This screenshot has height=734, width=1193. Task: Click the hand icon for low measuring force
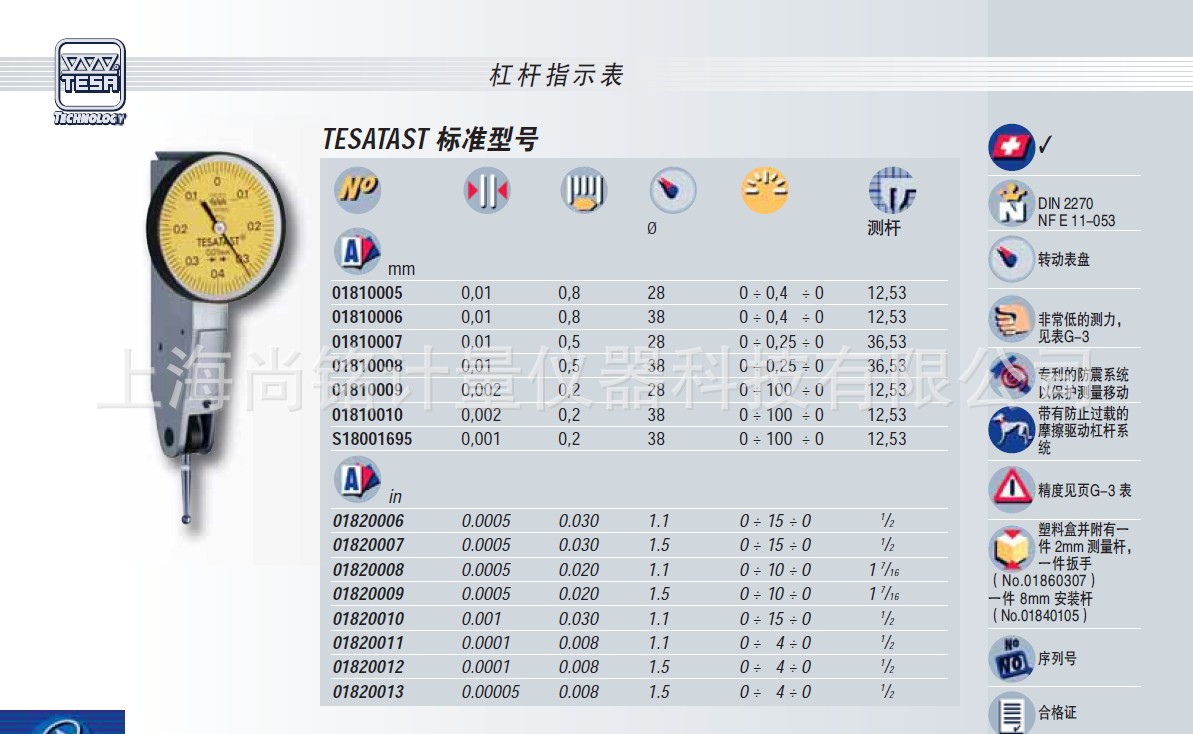1011,319
